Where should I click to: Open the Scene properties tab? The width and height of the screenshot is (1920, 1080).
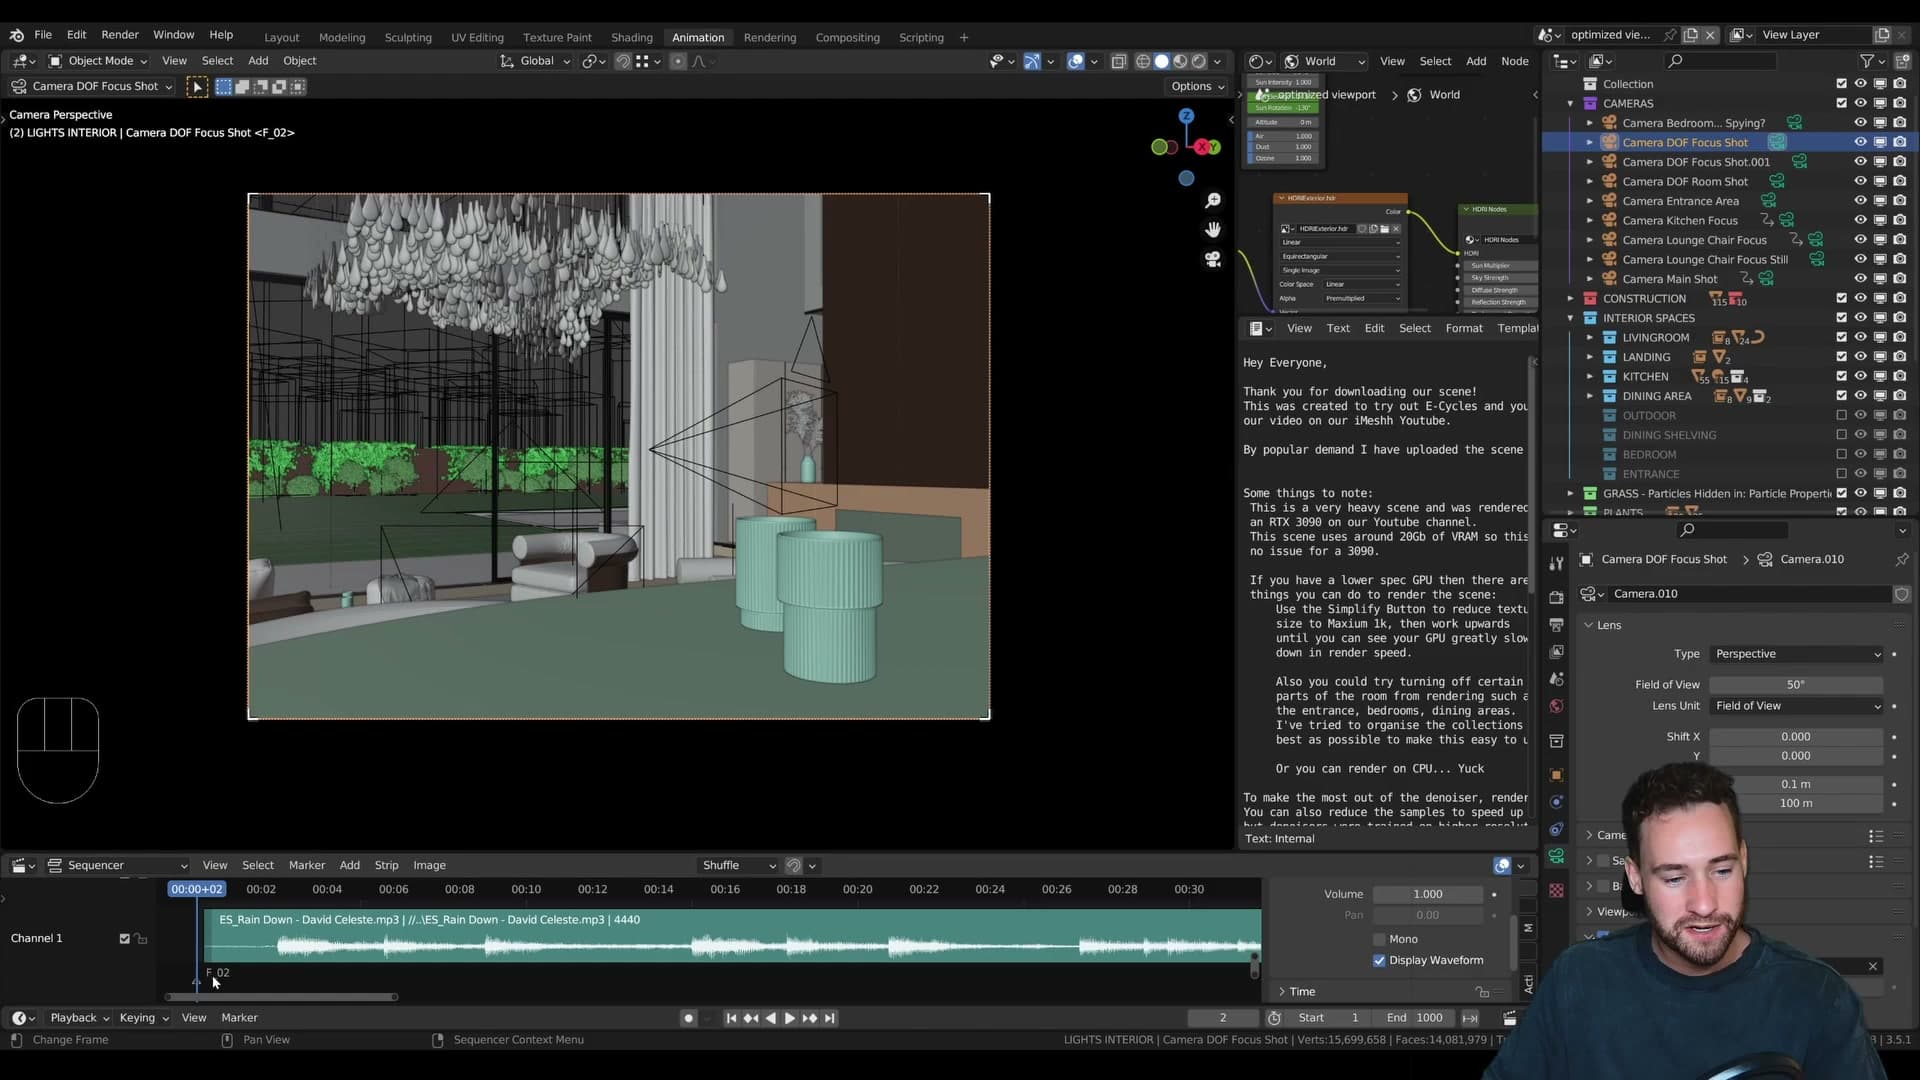pyautogui.click(x=1556, y=679)
